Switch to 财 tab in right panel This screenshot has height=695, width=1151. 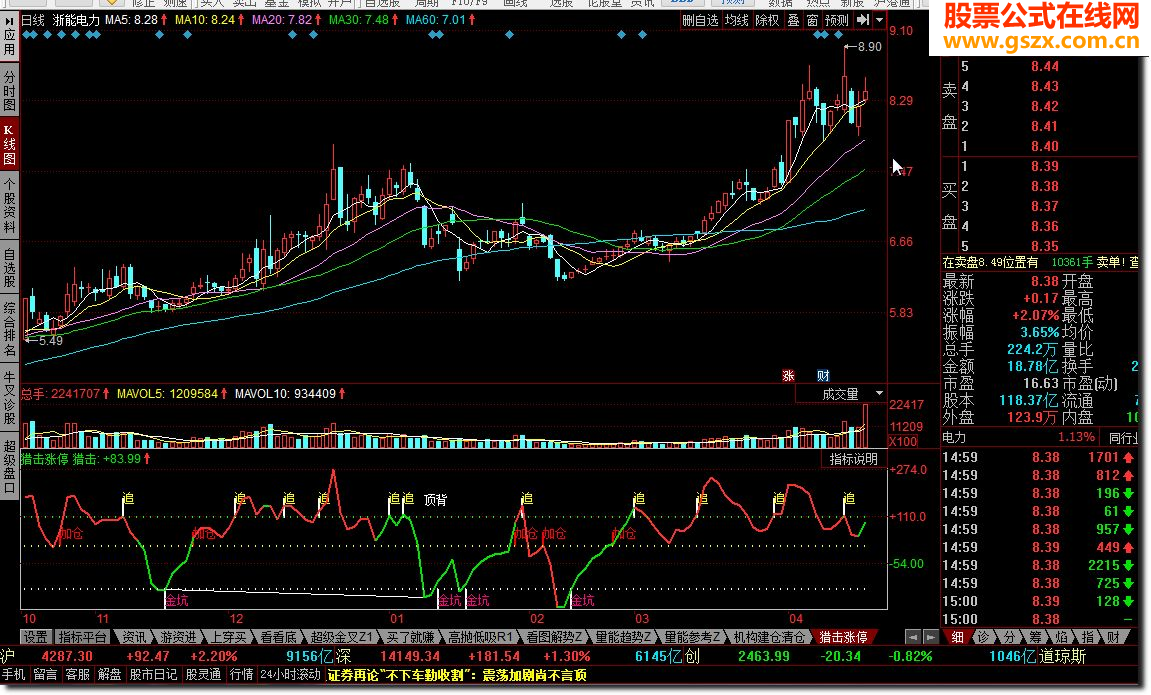coord(1114,637)
